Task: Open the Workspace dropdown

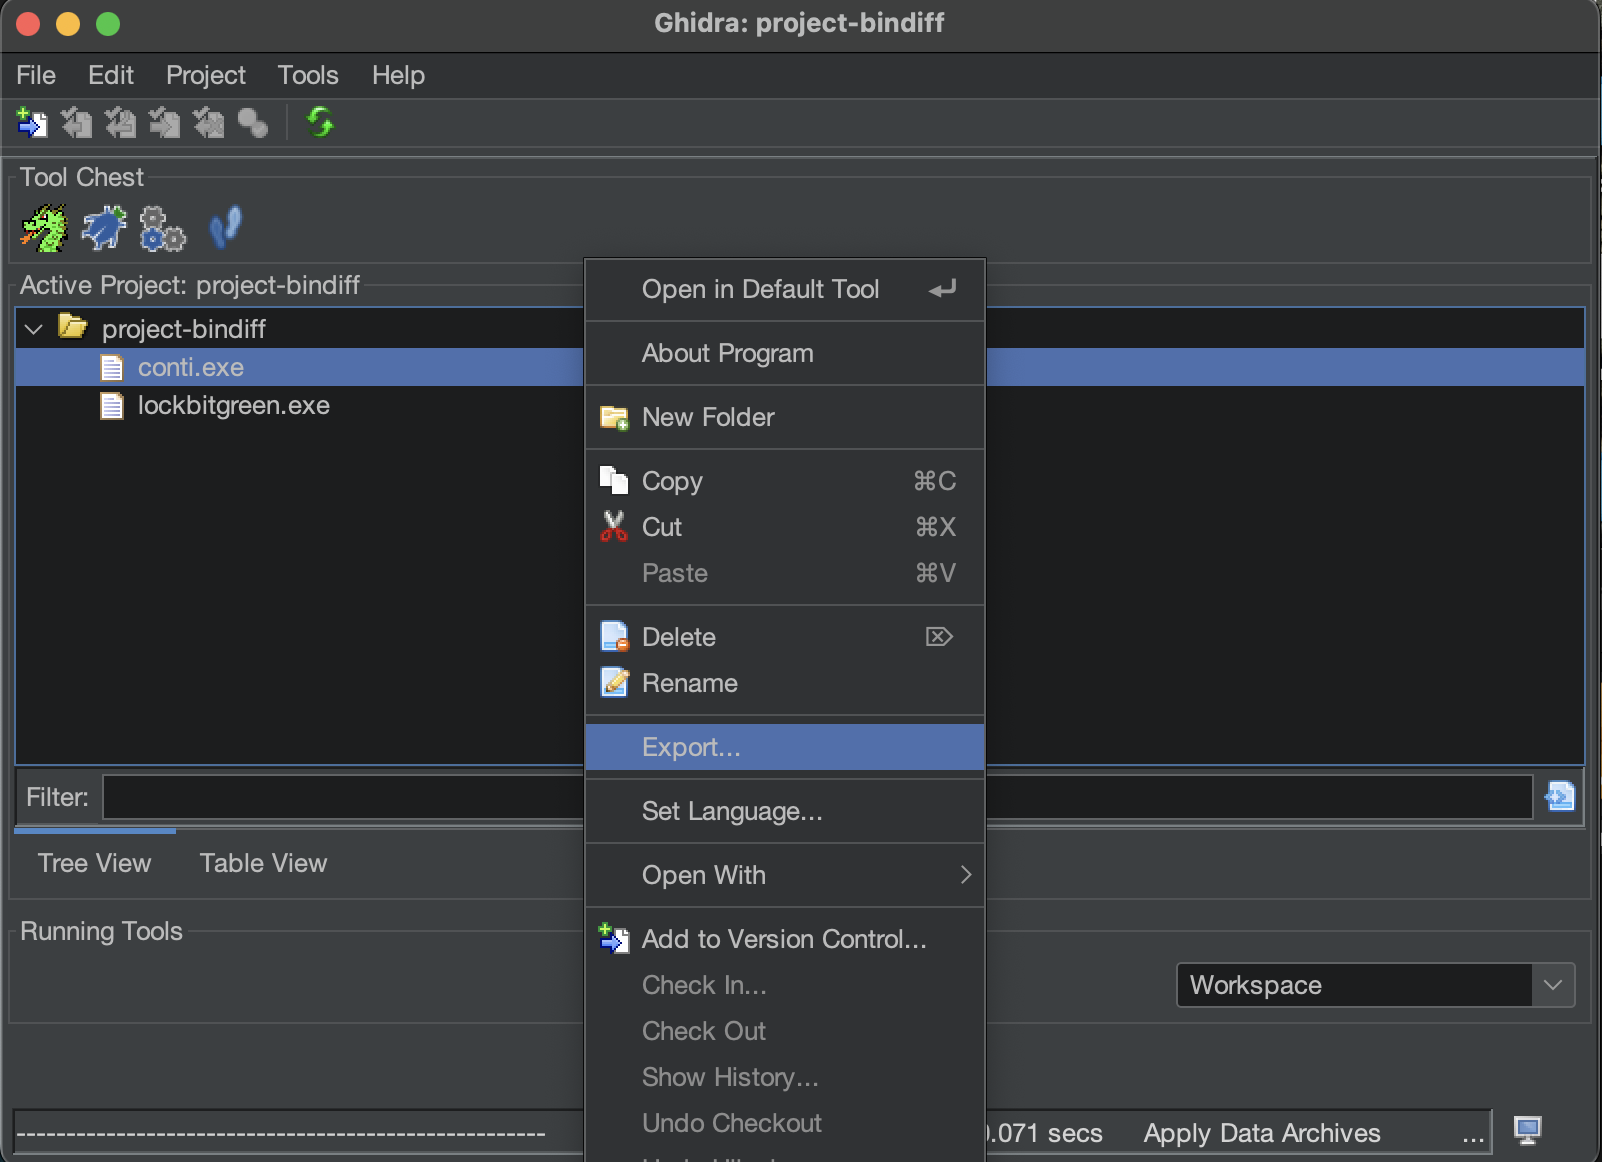Action: point(1375,985)
